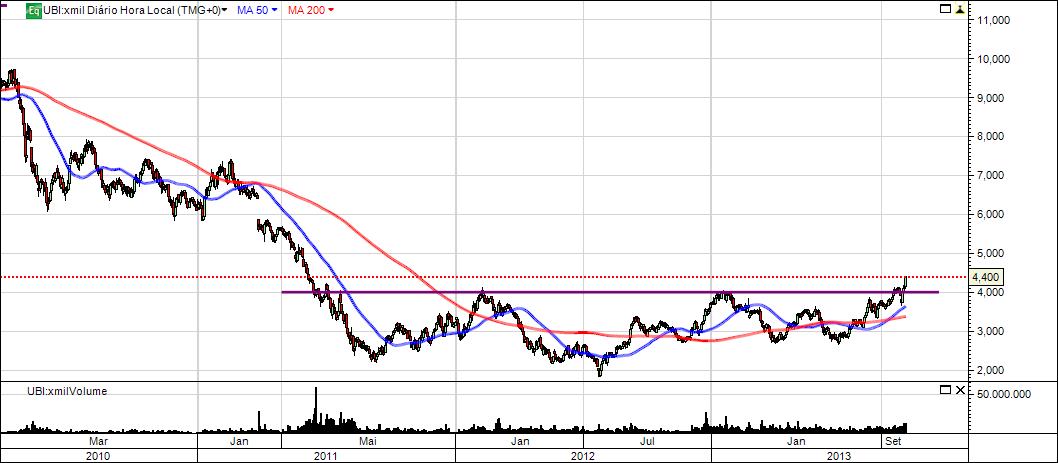Click the triangle marker icon beside price pane maximize
The width and height of the screenshot is (1058, 463).
[960, 10]
